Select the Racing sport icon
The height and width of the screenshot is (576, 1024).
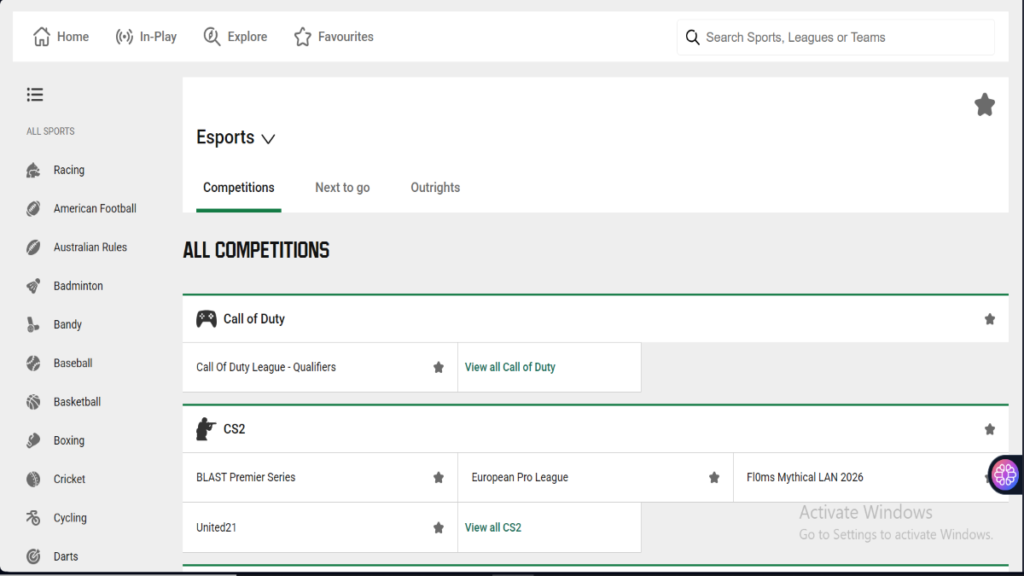click(x=33, y=169)
